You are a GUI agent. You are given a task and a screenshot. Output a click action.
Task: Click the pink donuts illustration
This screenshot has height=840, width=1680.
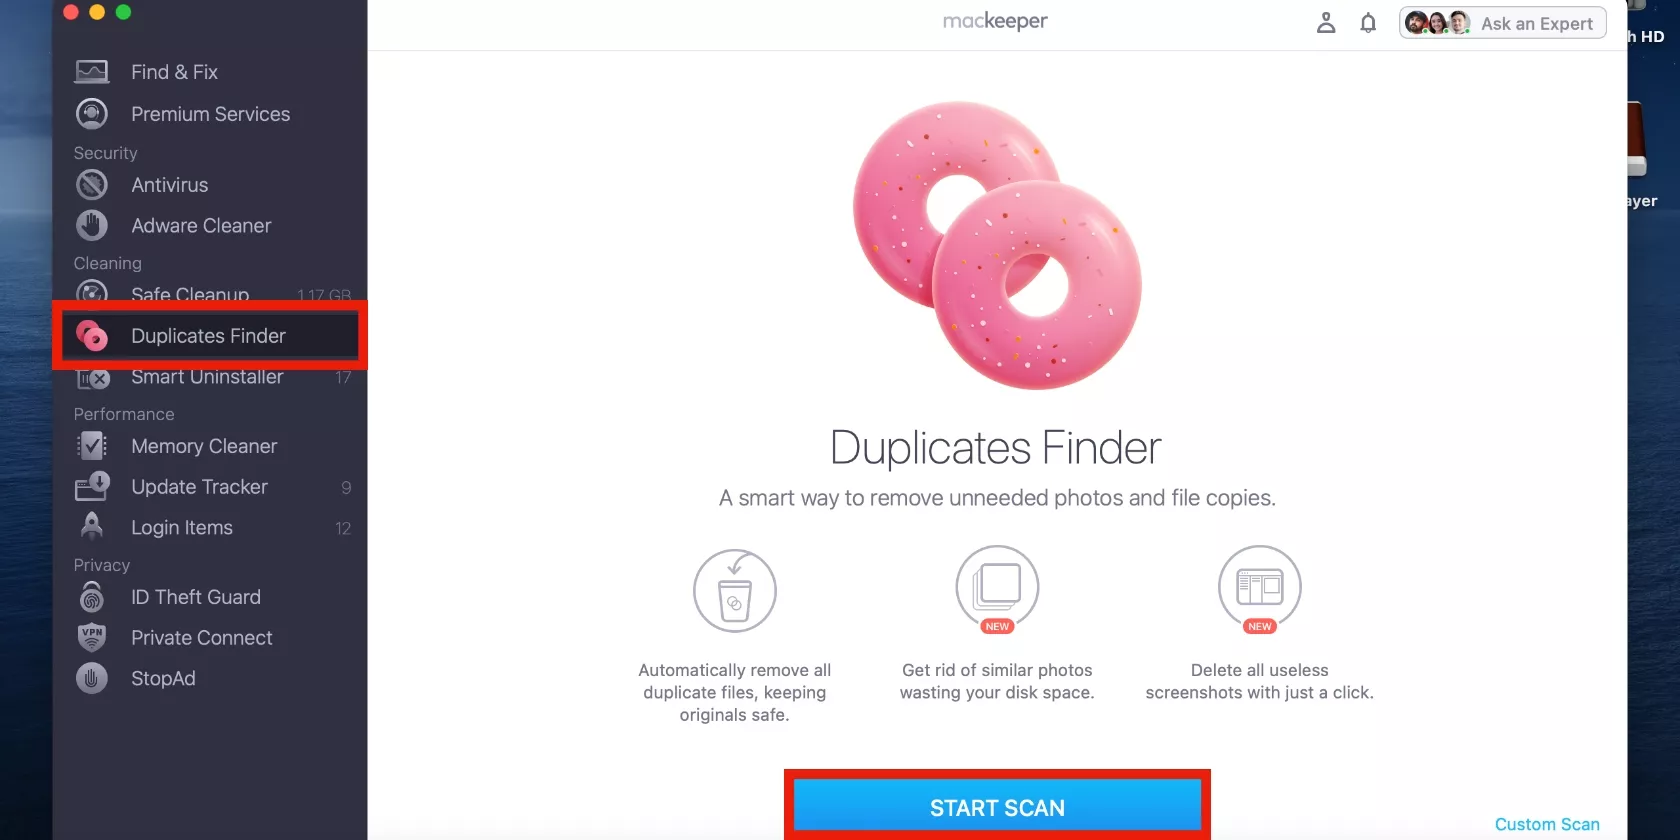(997, 245)
